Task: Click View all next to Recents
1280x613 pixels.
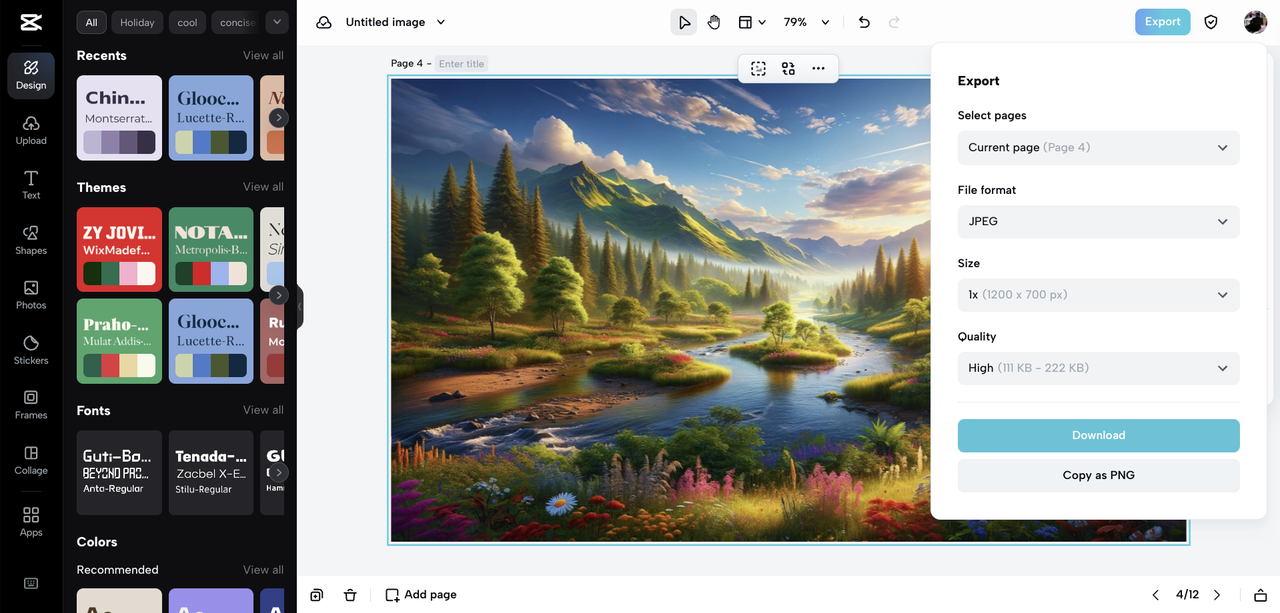Action: tap(263, 56)
